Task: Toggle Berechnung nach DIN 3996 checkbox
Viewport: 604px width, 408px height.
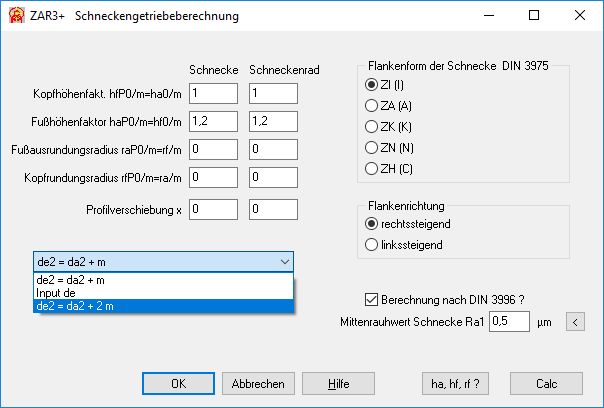Action: [372, 299]
